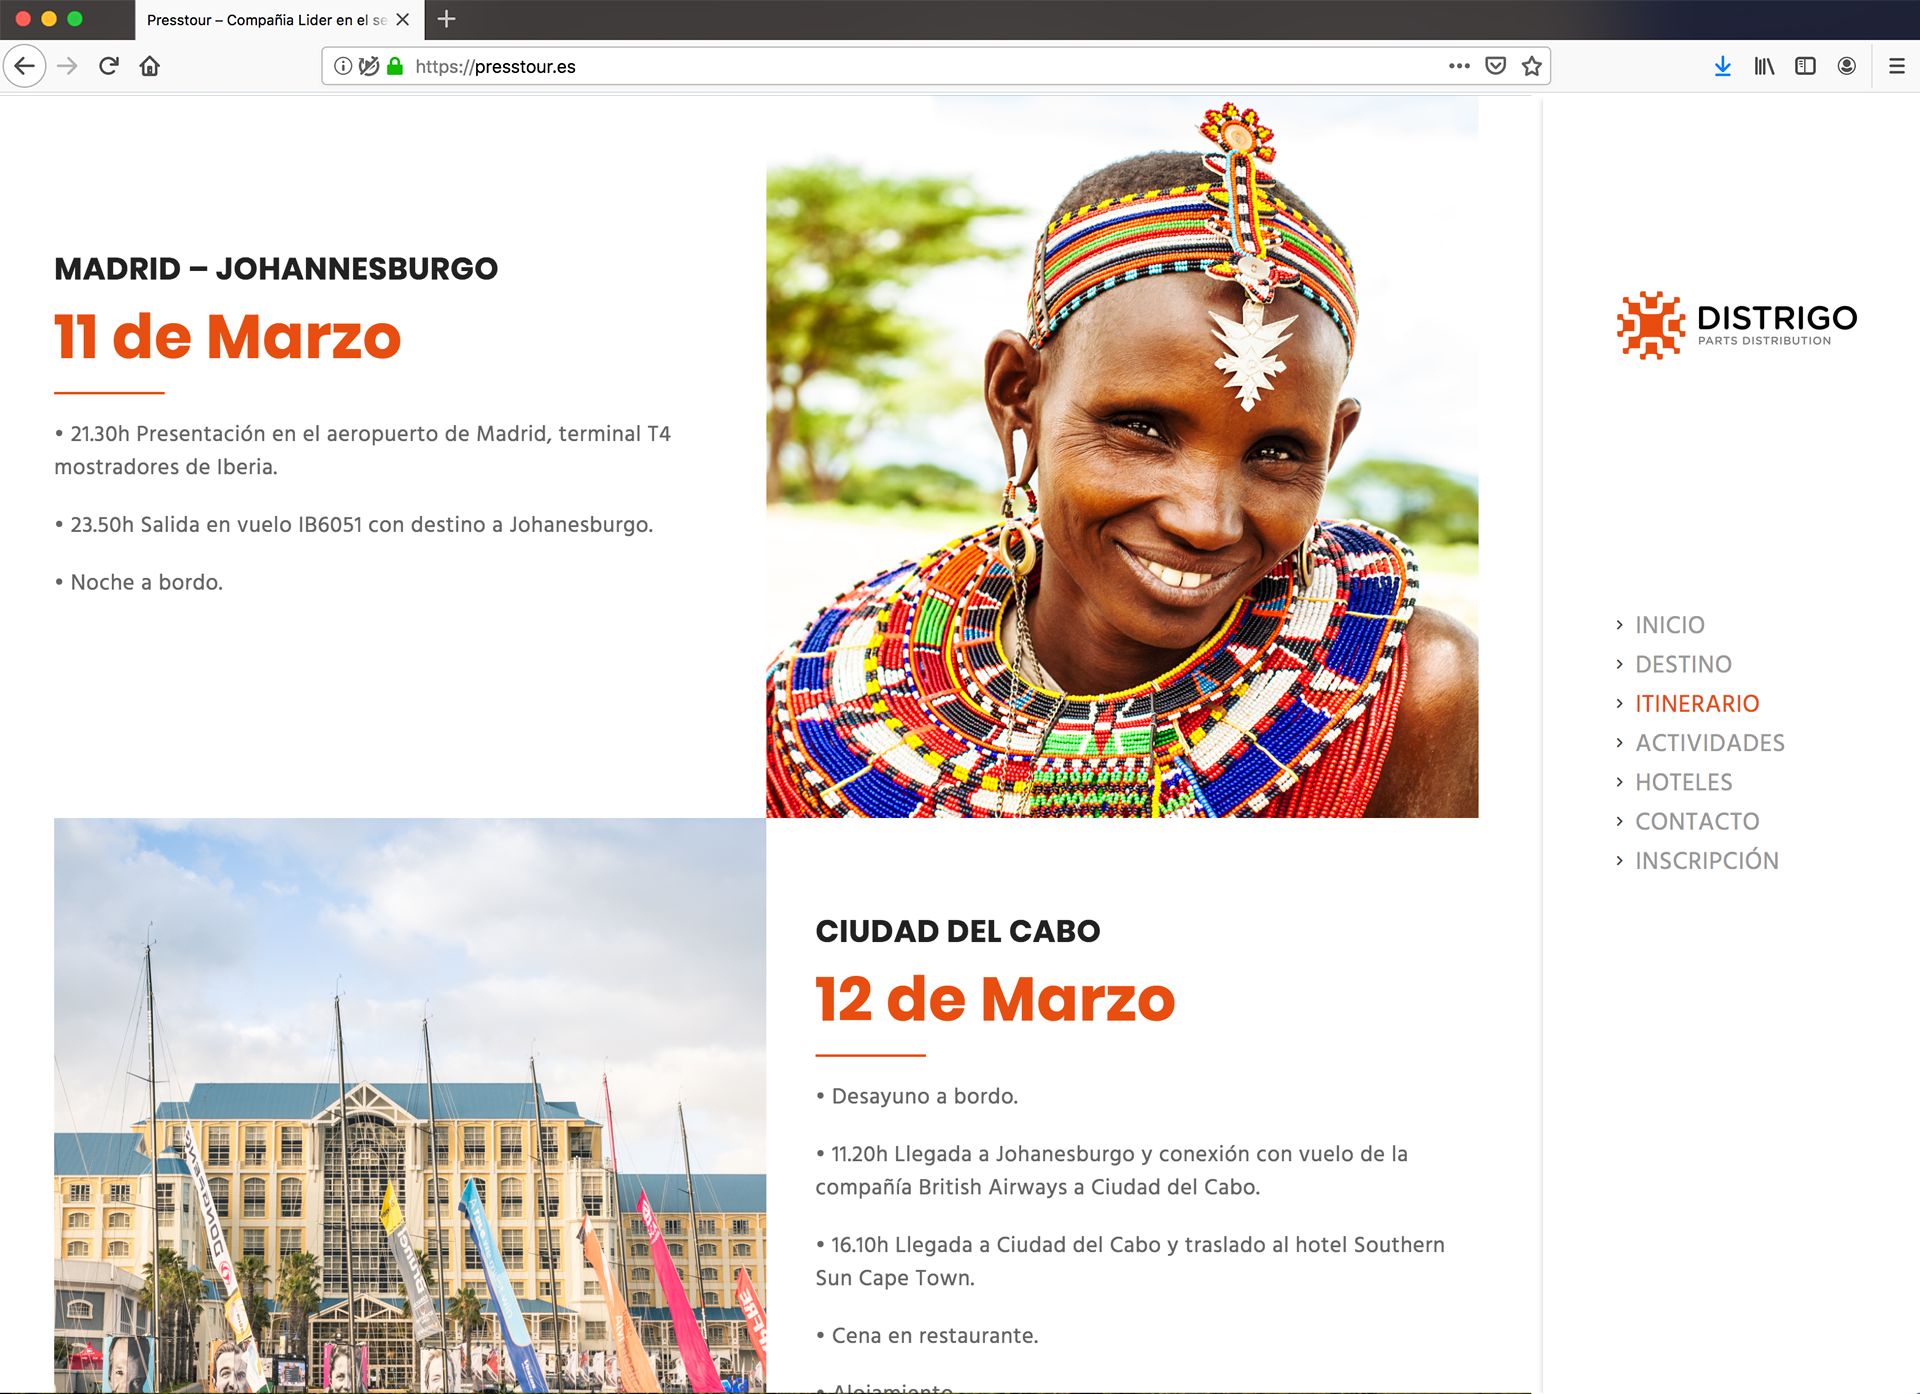Show the library history and bookmarks
1920x1394 pixels.
click(x=1764, y=66)
